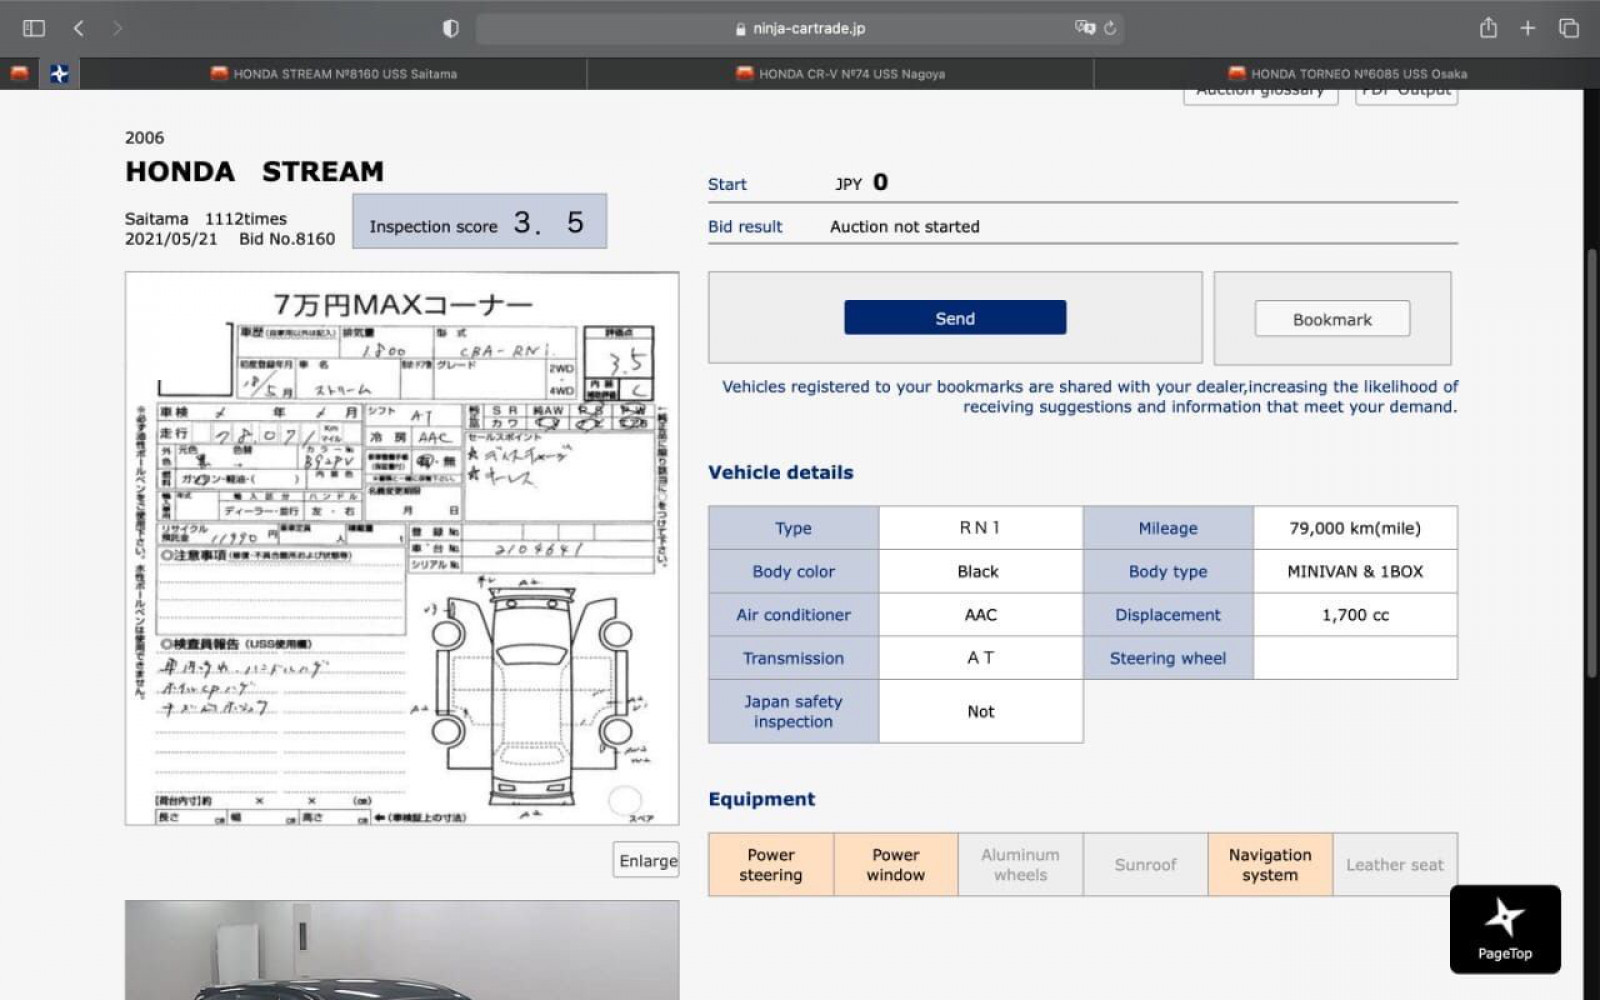Click the 'Vehicle details' heading

pyautogui.click(x=781, y=472)
